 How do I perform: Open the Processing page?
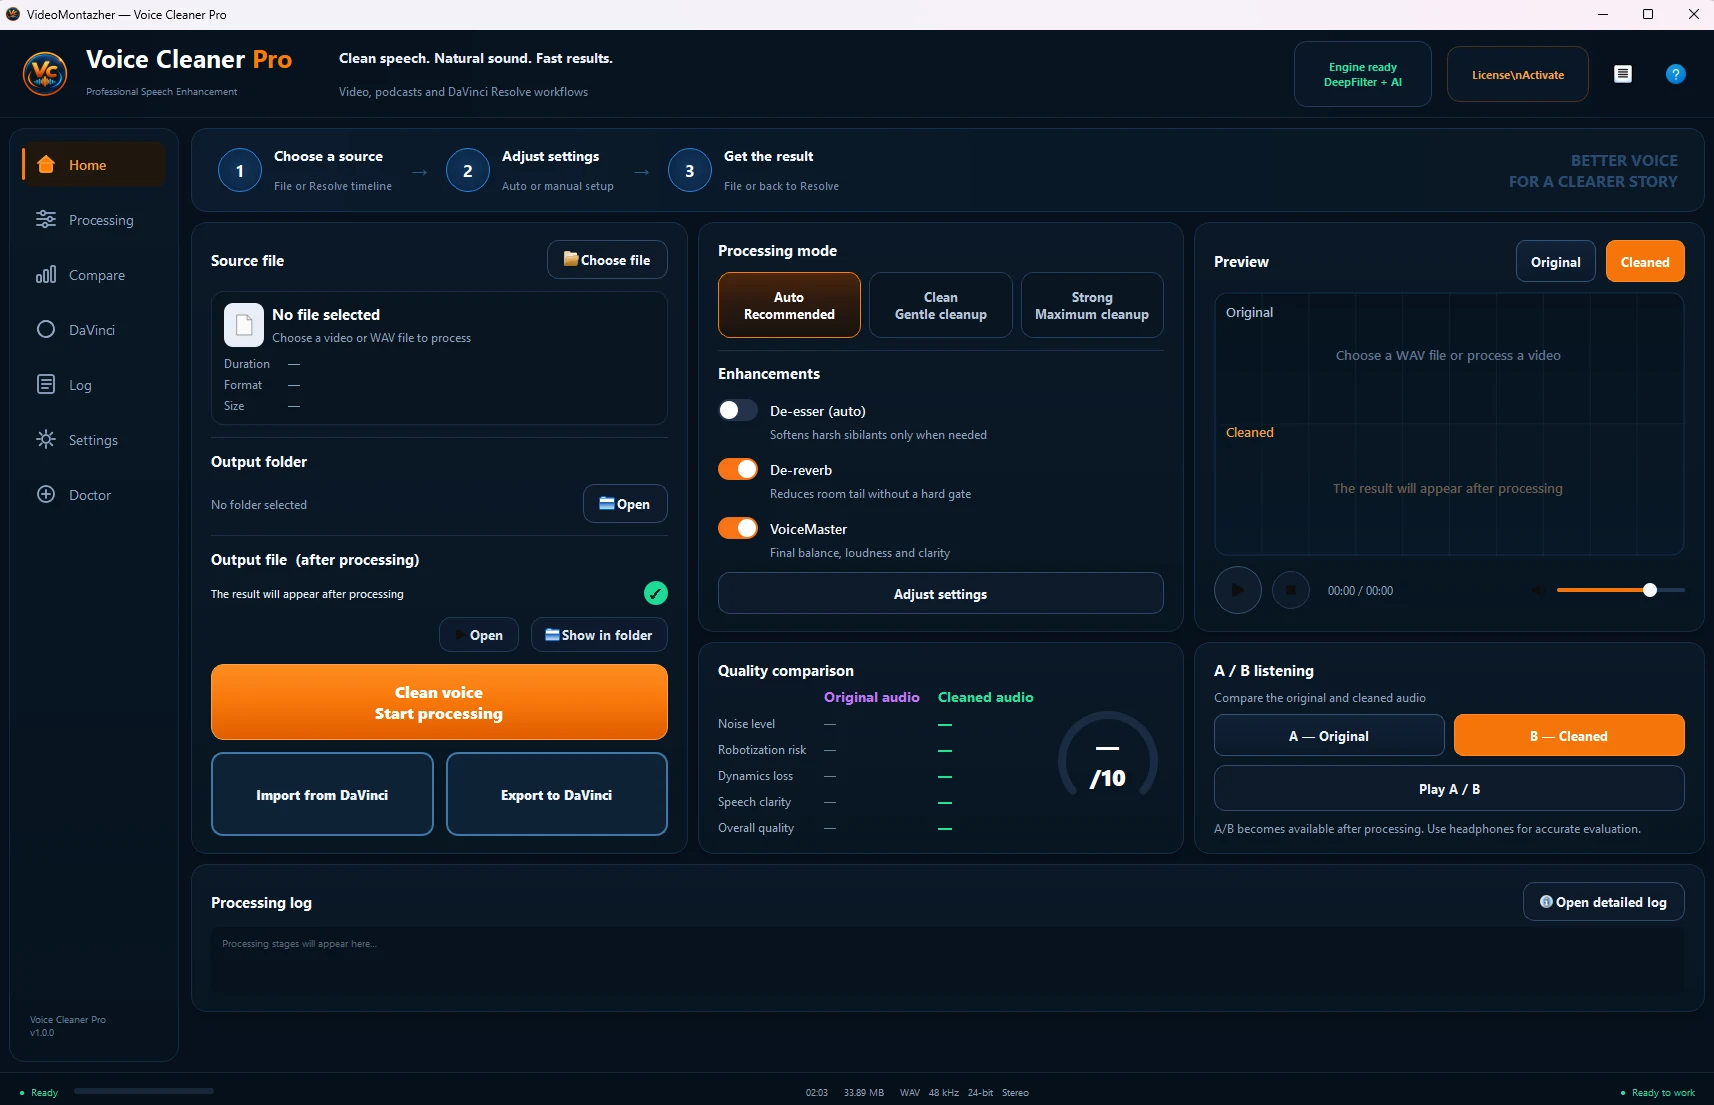[x=94, y=220]
